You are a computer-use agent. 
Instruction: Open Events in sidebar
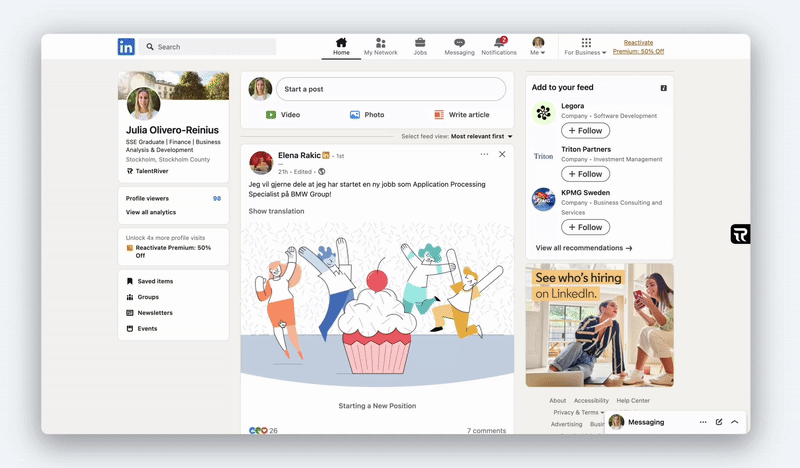coord(142,329)
